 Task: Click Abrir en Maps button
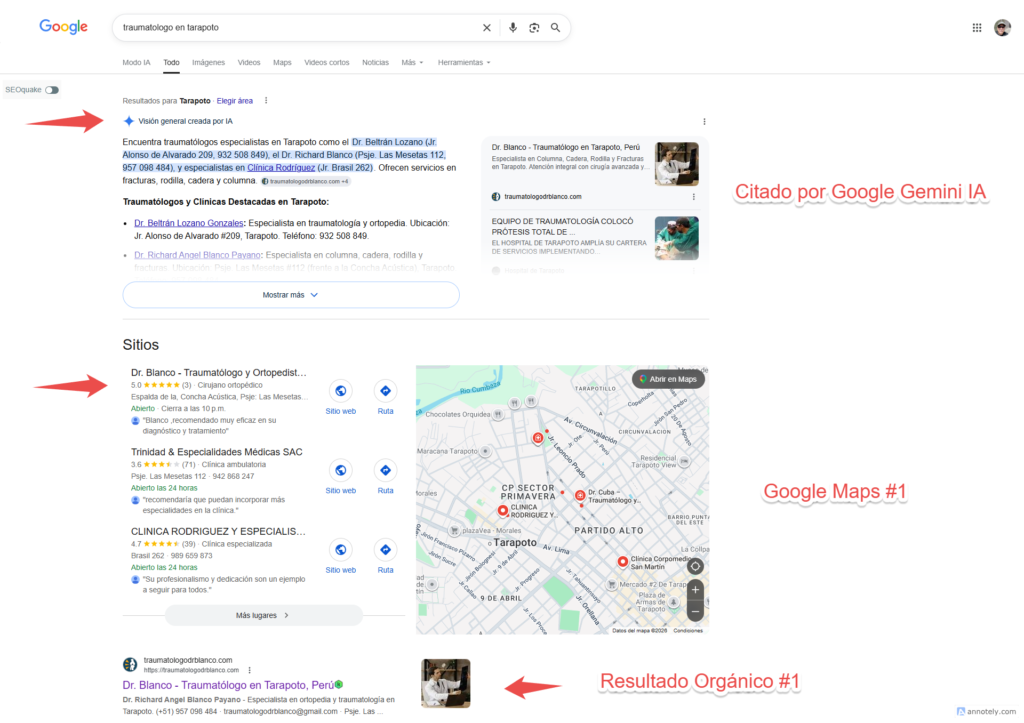click(x=668, y=379)
